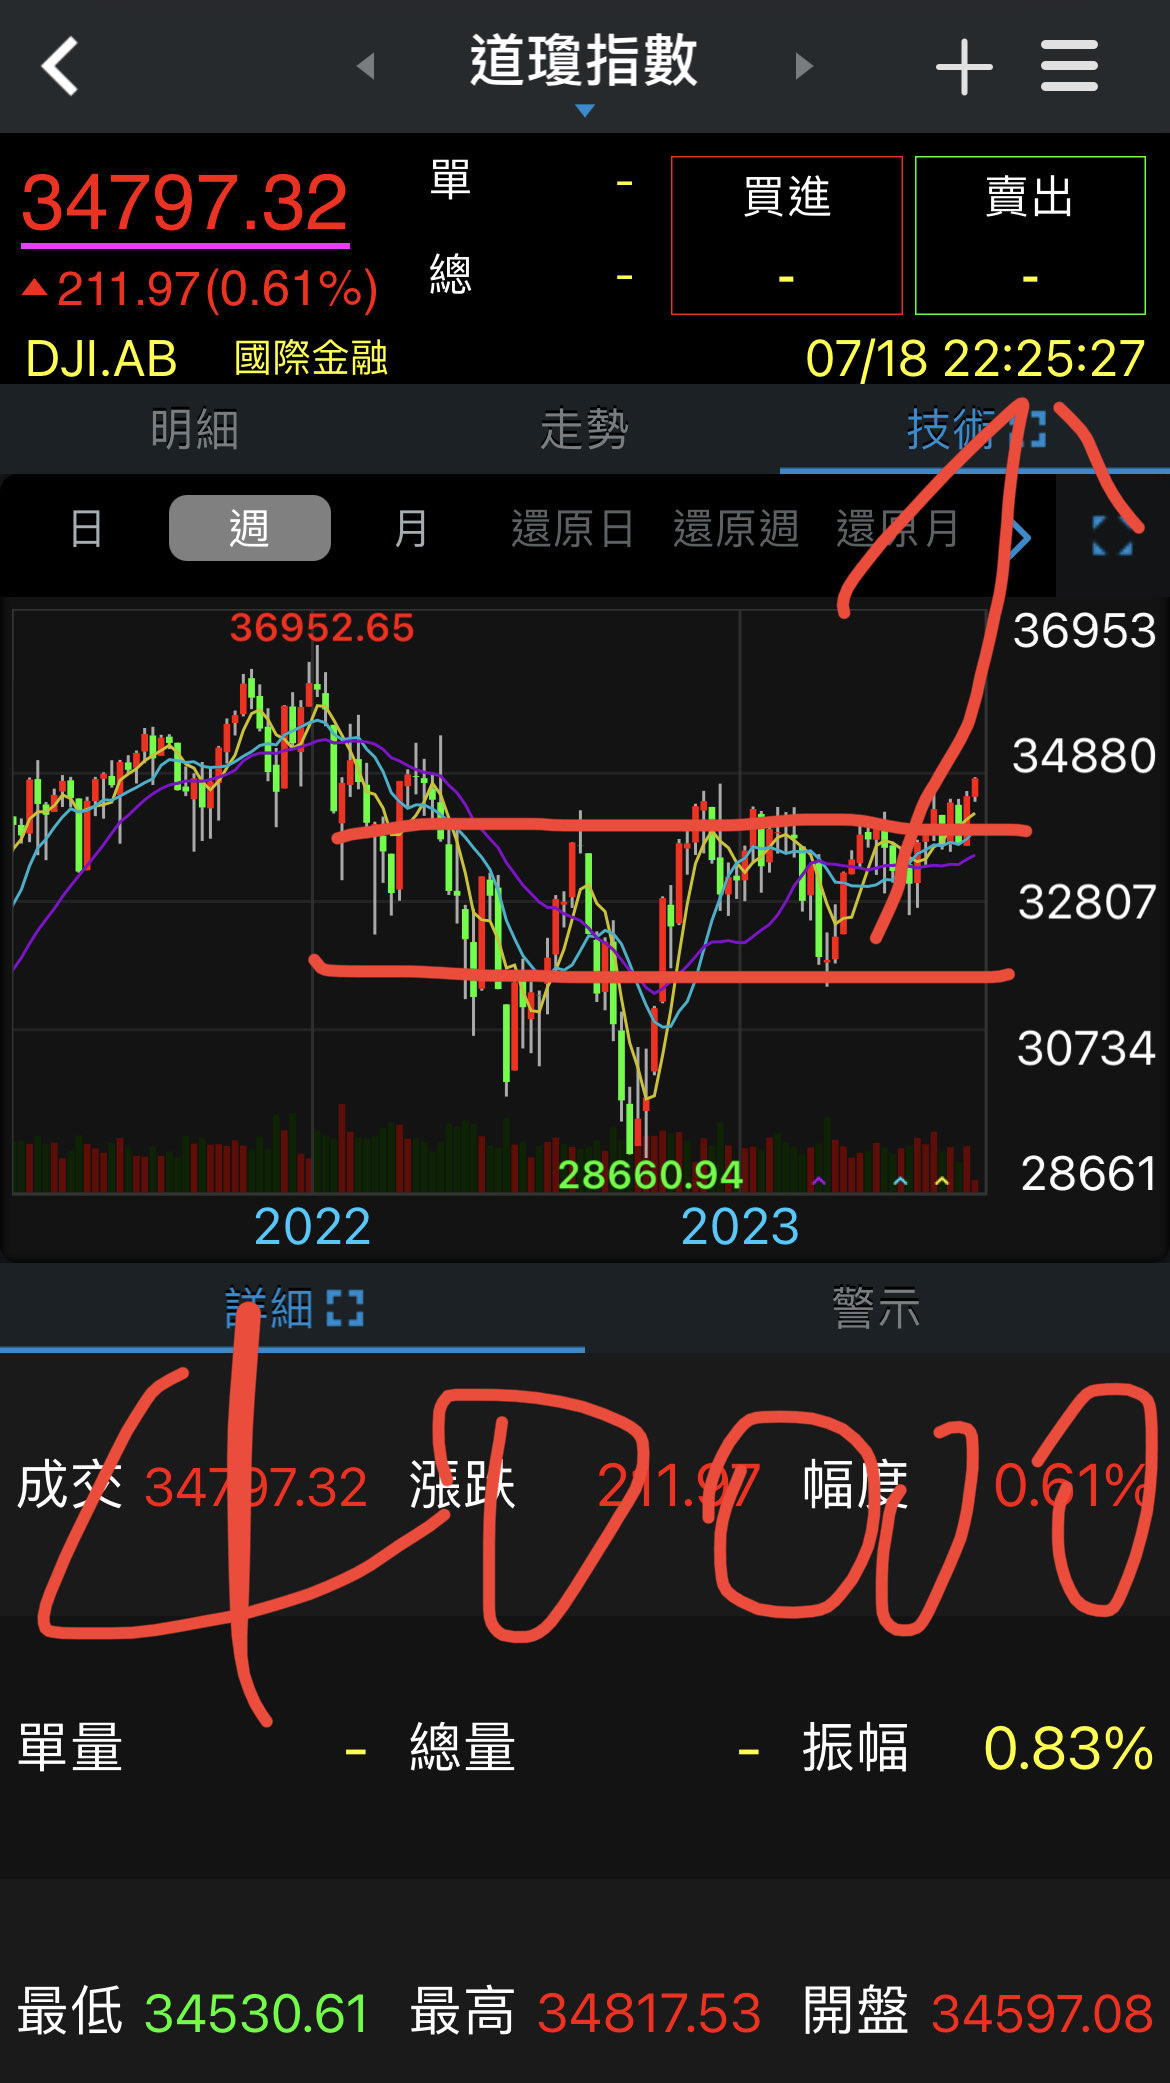Expand the 詳細 panel icon
Image resolution: width=1170 pixels, height=2083 pixels.
click(x=345, y=1307)
